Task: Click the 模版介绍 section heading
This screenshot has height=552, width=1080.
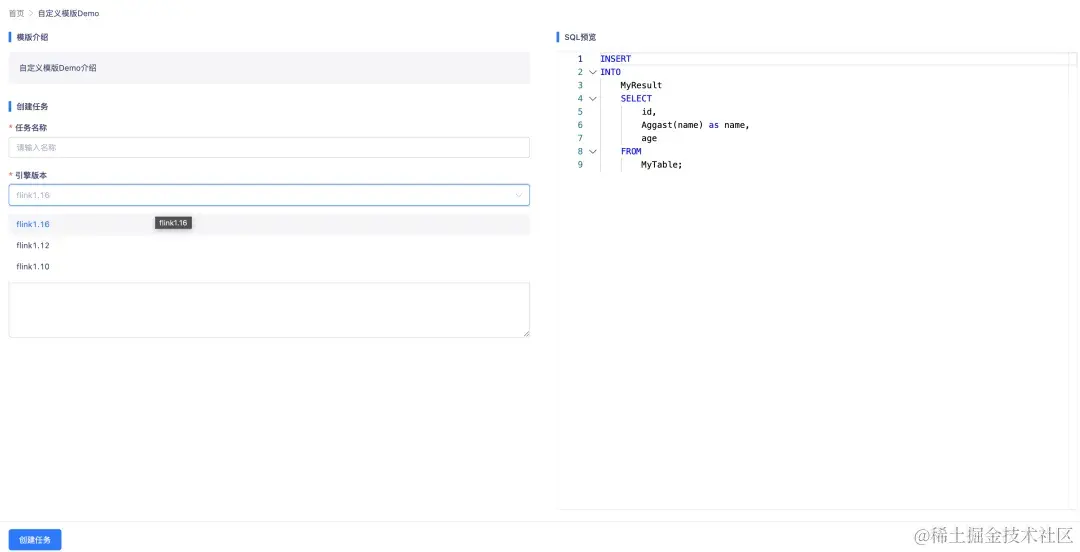Action: click(x=32, y=37)
